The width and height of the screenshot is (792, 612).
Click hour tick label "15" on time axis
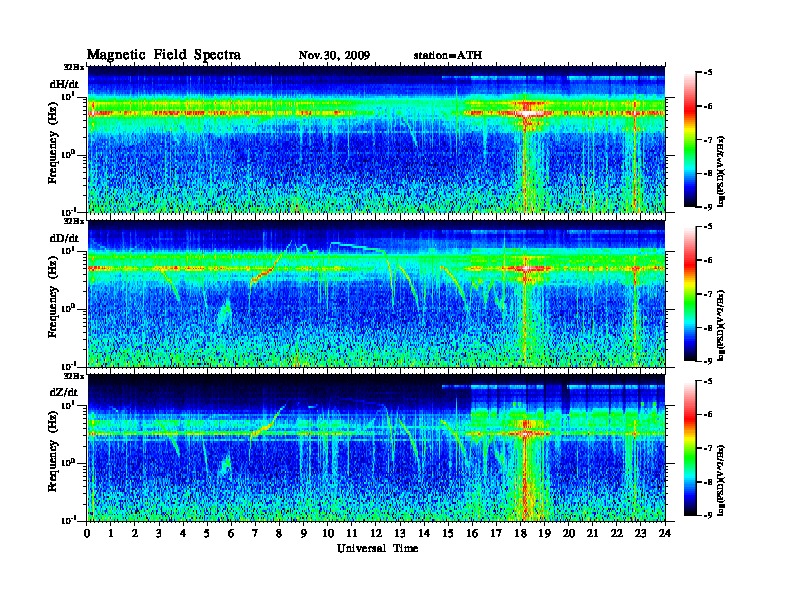click(x=448, y=534)
